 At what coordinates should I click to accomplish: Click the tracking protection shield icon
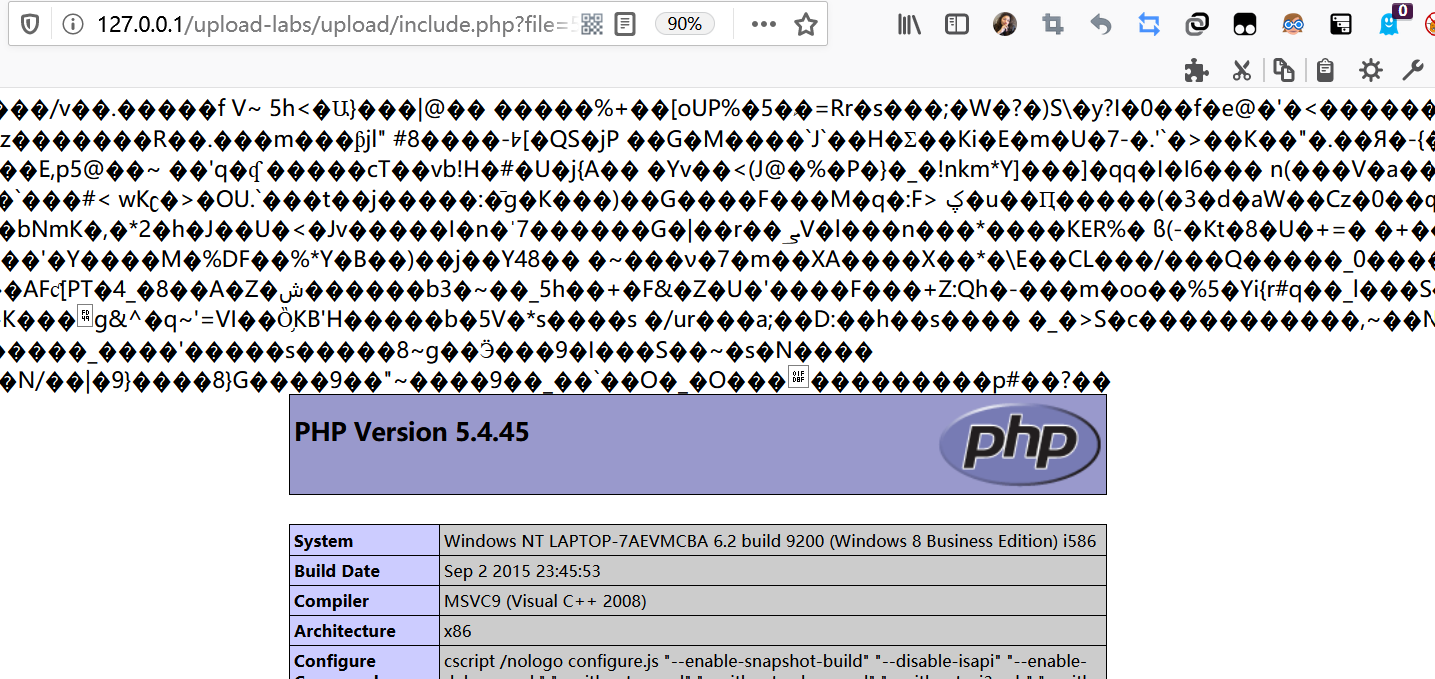click(x=30, y=24)
